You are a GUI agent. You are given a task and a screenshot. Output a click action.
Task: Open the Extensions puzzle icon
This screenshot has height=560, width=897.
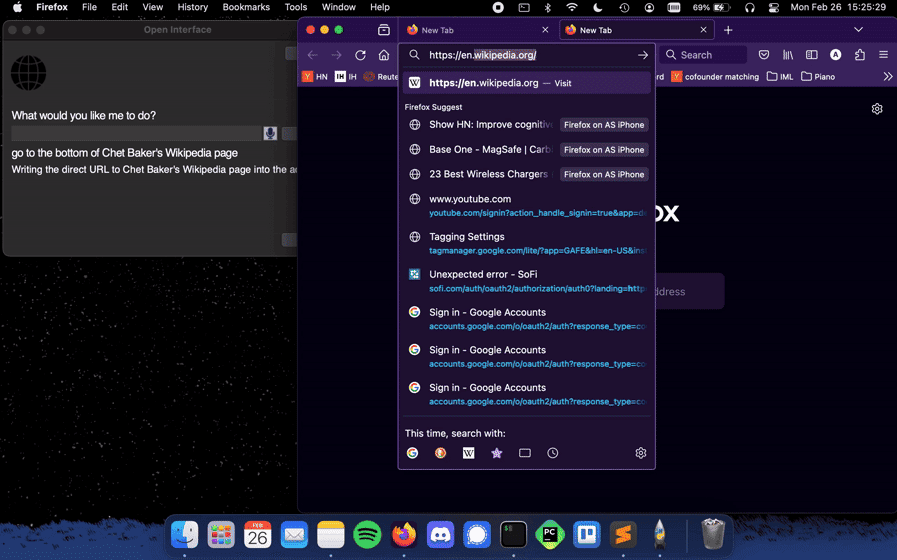[x=860, y=55]
